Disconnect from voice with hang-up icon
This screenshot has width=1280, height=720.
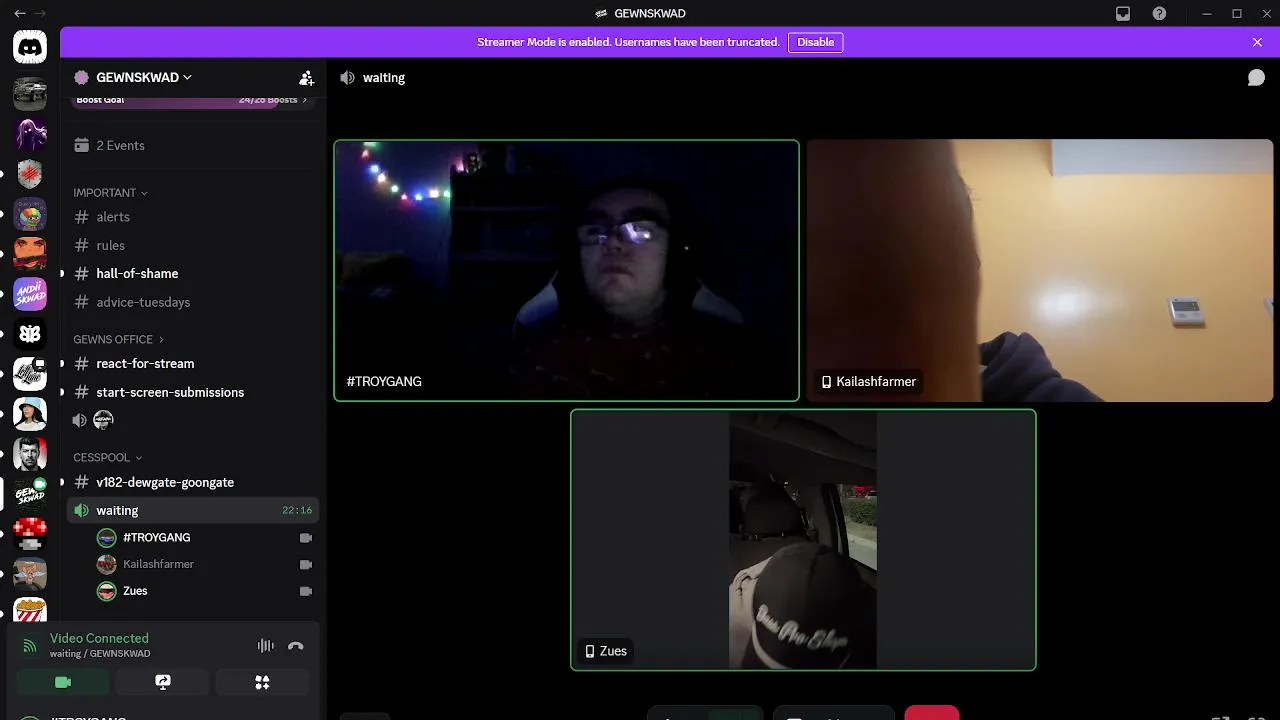[x=296, y=646]
